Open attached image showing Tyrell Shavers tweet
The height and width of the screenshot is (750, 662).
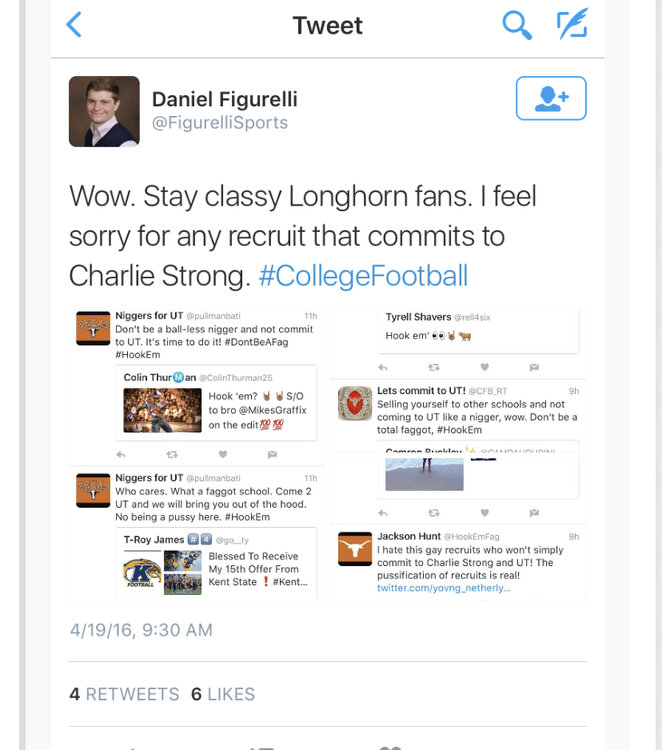(x=458, y=342)
